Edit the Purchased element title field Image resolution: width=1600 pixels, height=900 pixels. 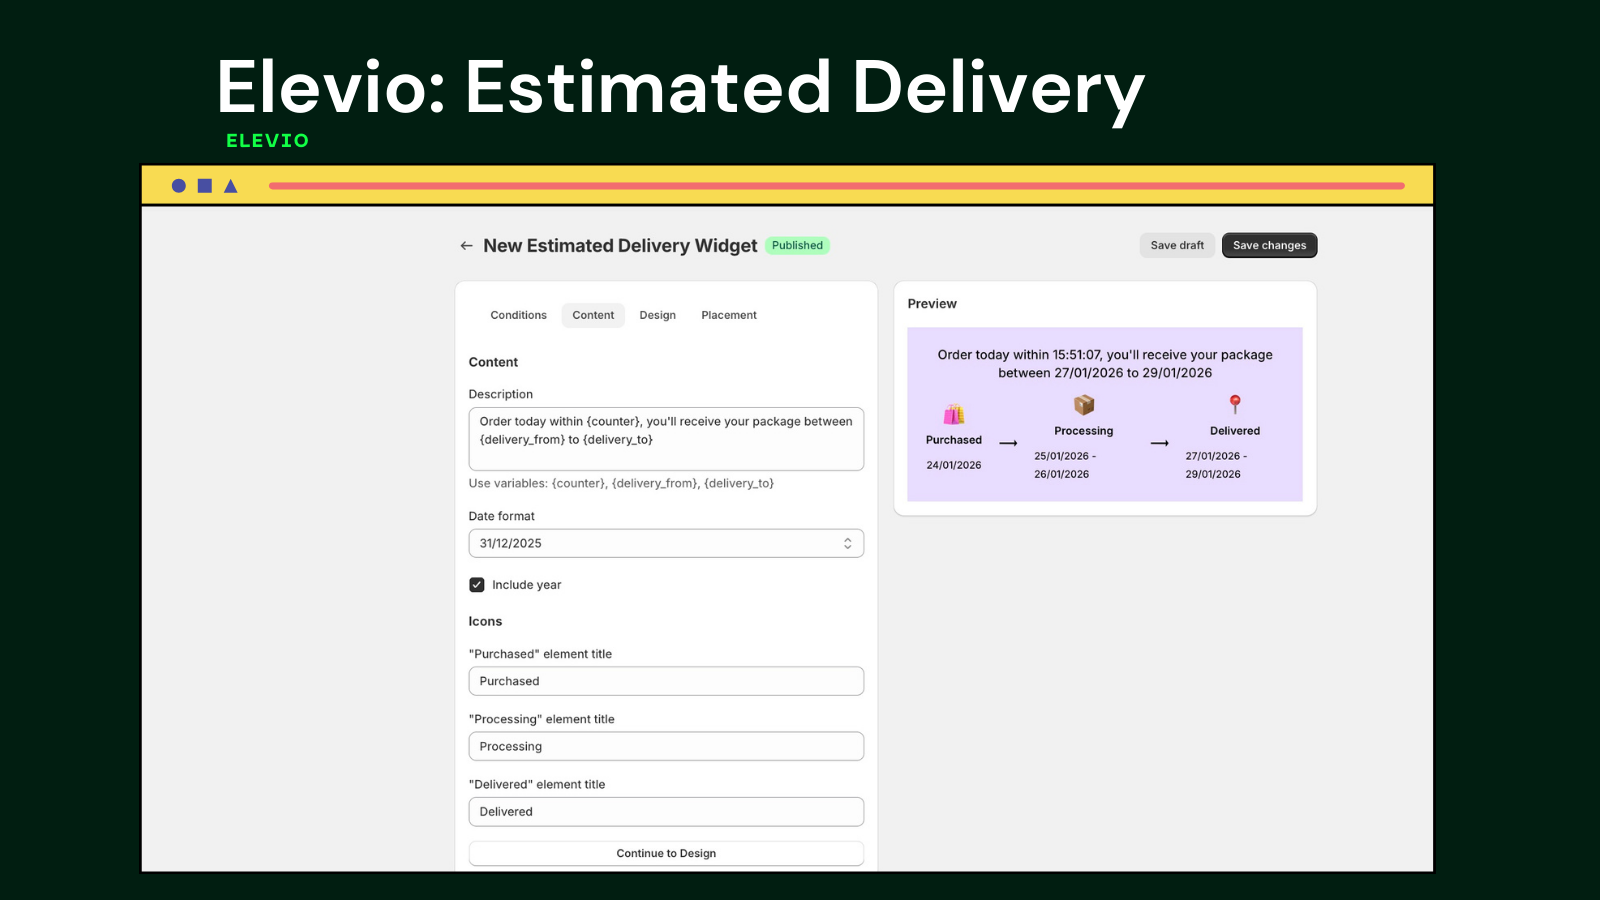tap(665, 681)
